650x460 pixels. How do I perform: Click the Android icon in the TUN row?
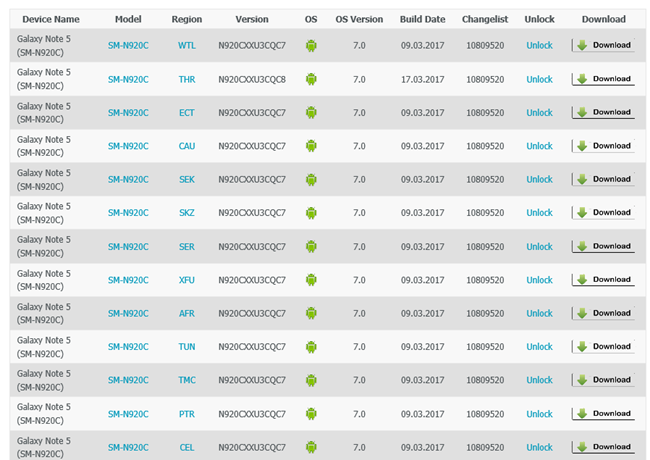pyautogui.click(x=312, y=347)
